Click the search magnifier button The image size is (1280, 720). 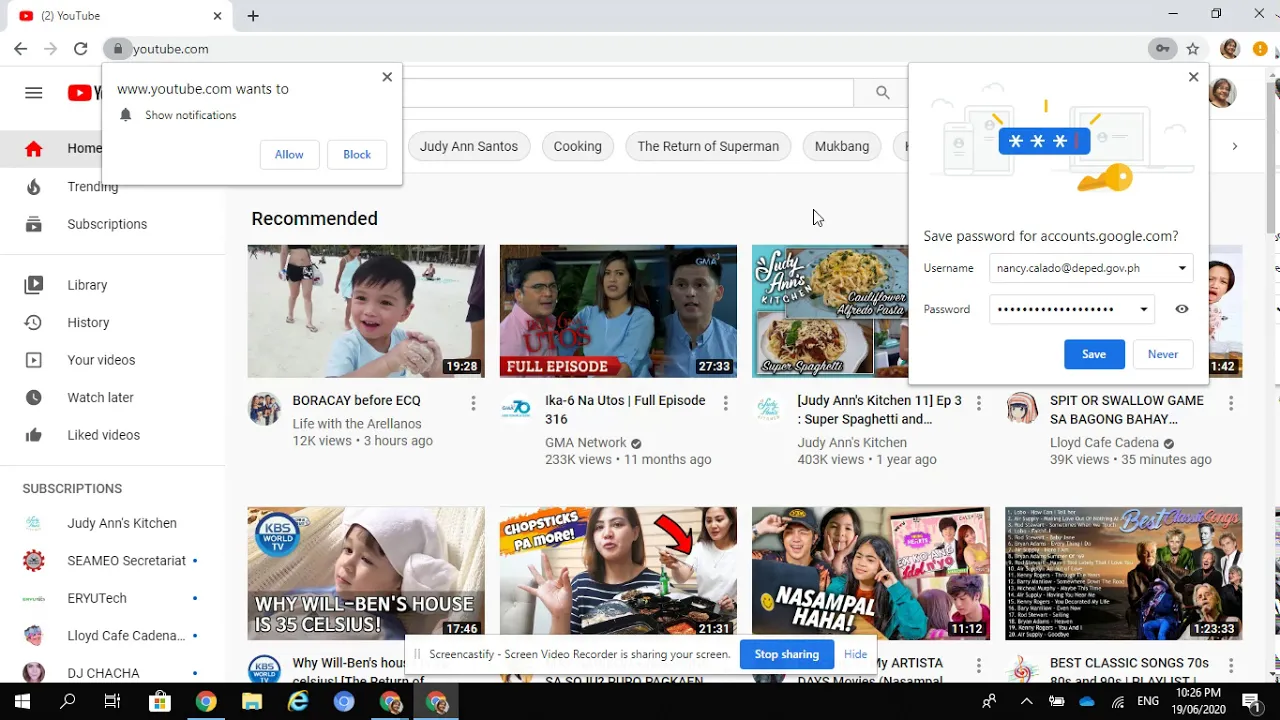click(x=882, y=93)
